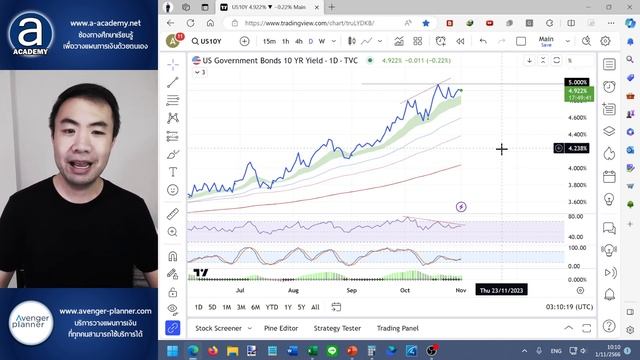This screenshot has width=640, height=360.
Task: Open the candlestick chart type selector
Action: click(351, 41)
